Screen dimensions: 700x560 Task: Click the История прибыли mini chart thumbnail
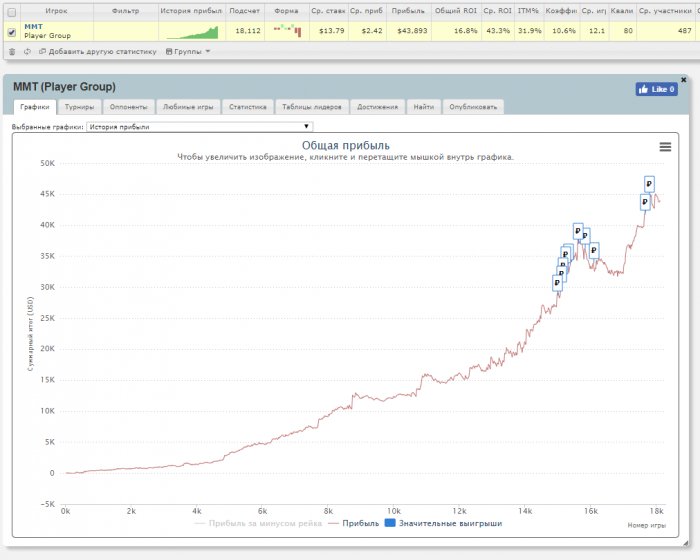[191, 31]
